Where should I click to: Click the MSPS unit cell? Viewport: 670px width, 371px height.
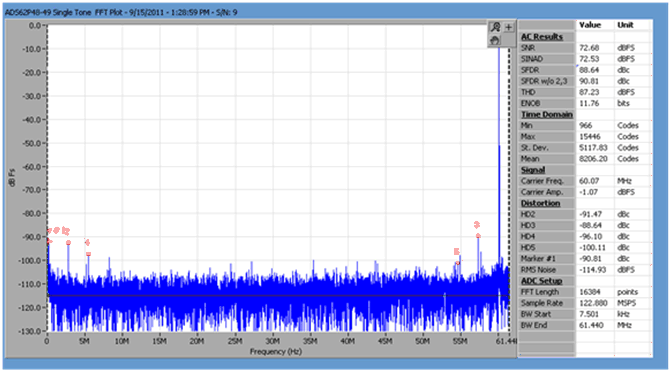click(626, 303)
